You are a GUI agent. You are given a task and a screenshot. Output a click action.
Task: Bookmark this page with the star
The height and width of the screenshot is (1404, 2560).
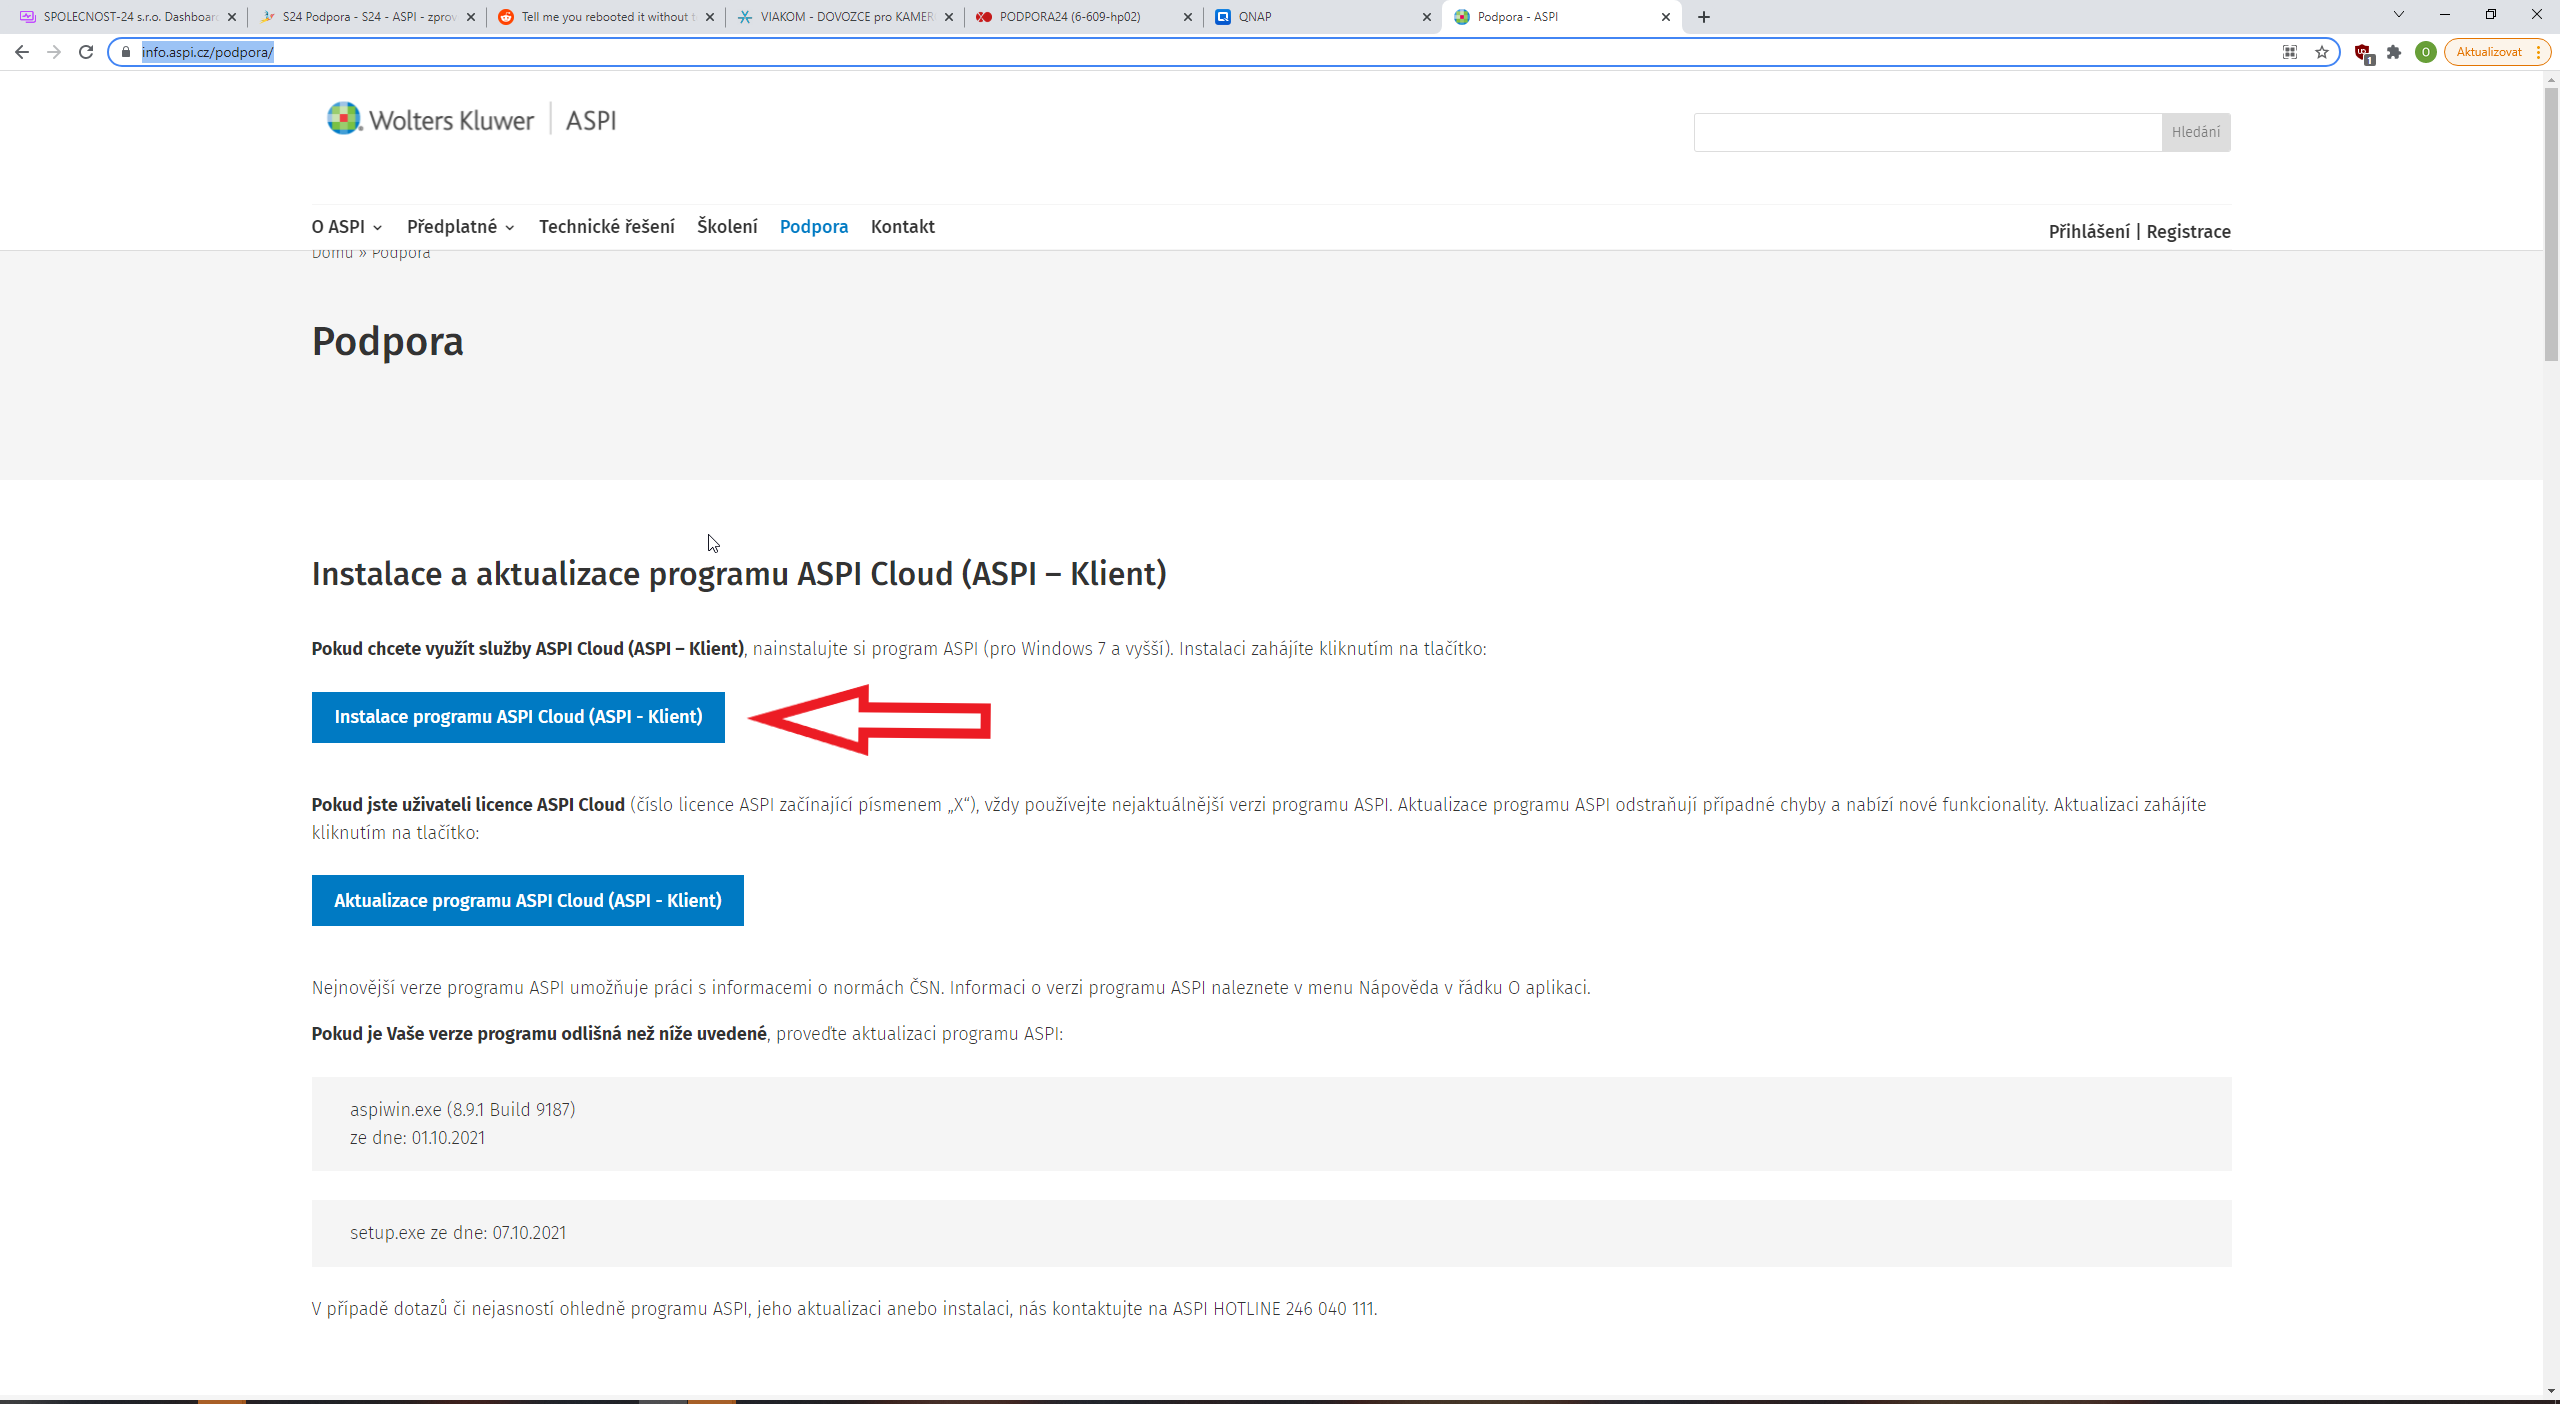2322,52
